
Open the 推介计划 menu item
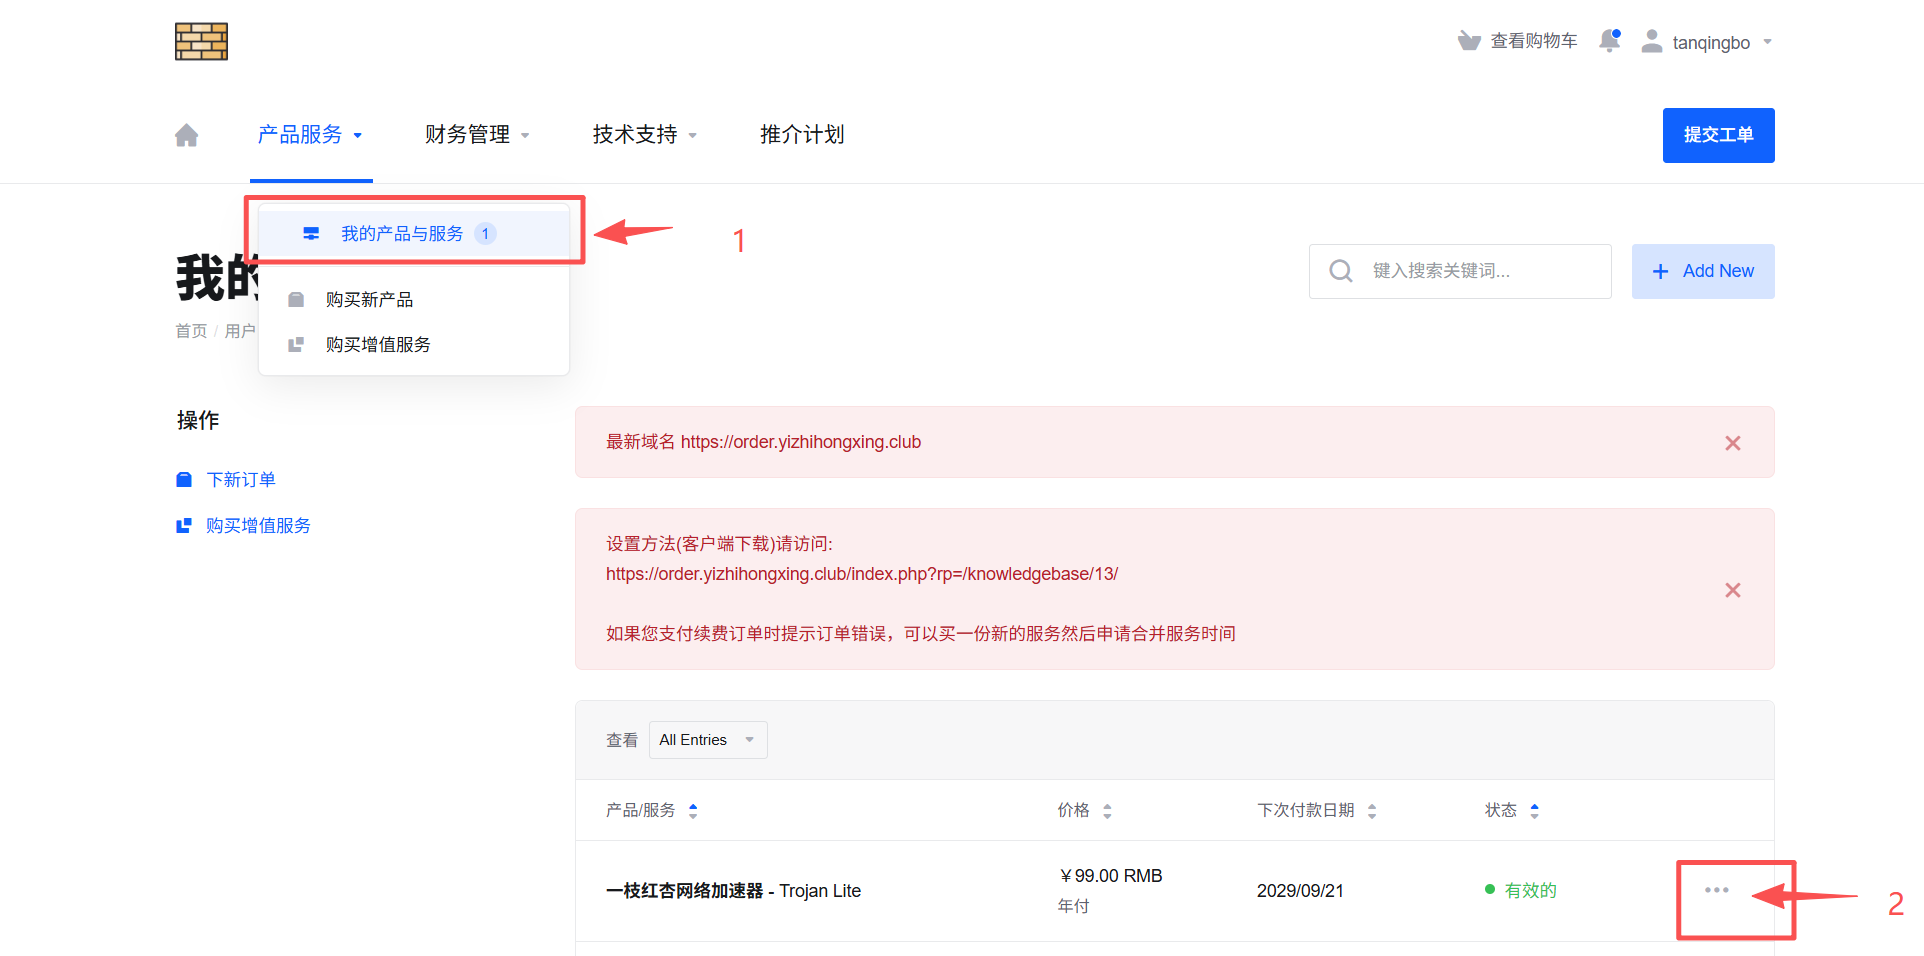click(801, 134)
